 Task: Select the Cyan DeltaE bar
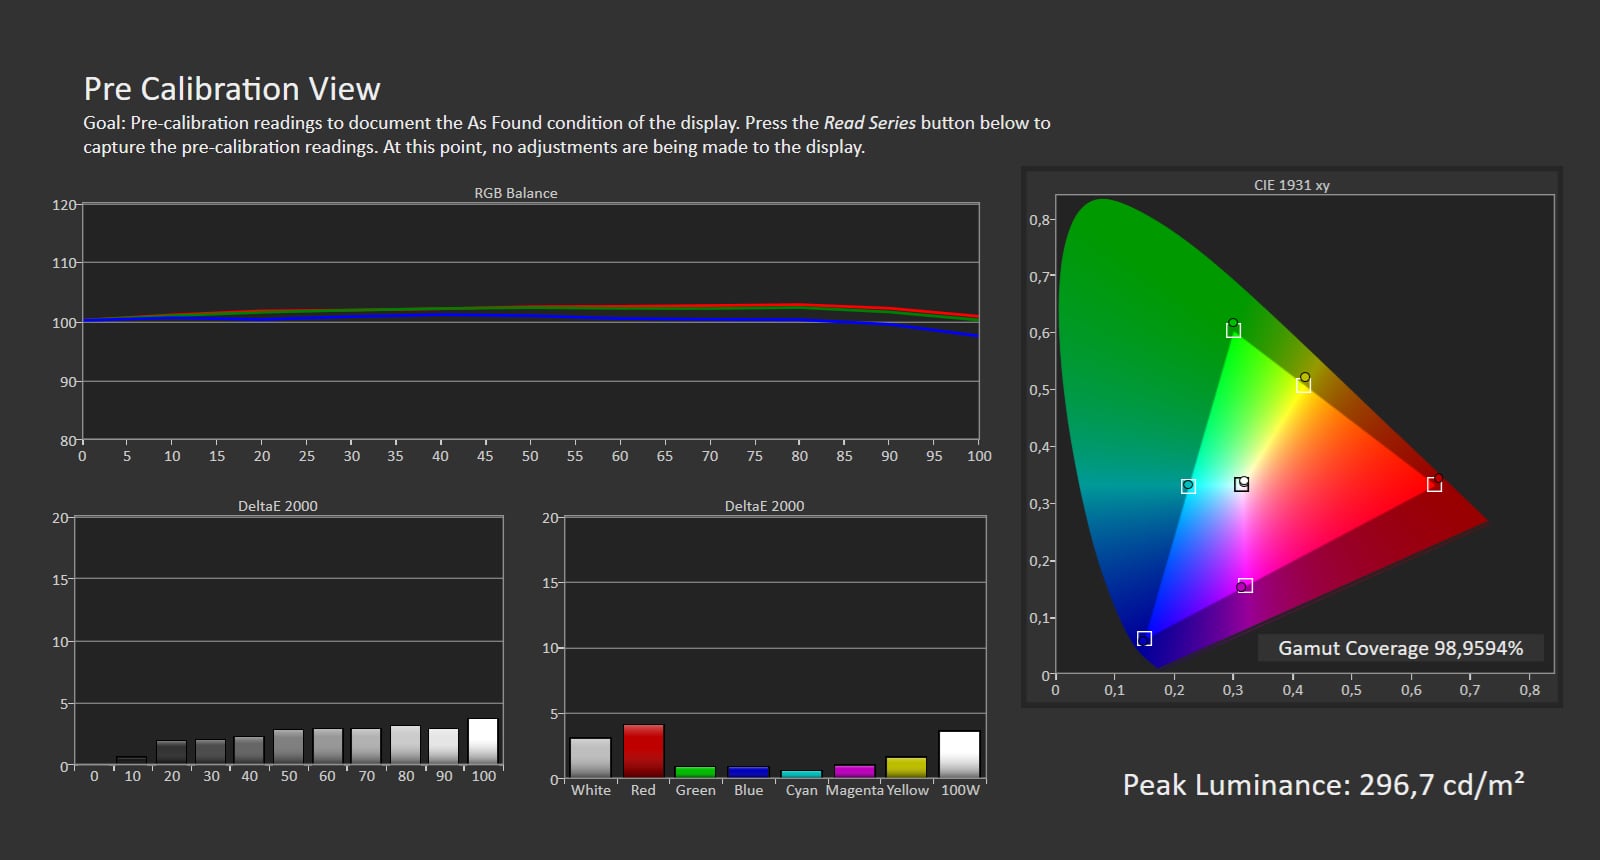tap(801, 774)
